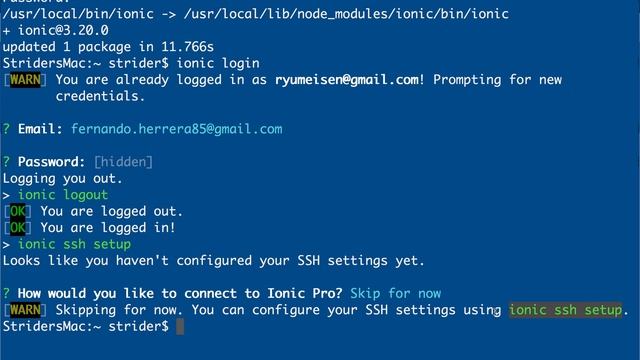640x360 pixels.
Task: Click the 'Skip for now' answer text
Action: click(396, 293)
